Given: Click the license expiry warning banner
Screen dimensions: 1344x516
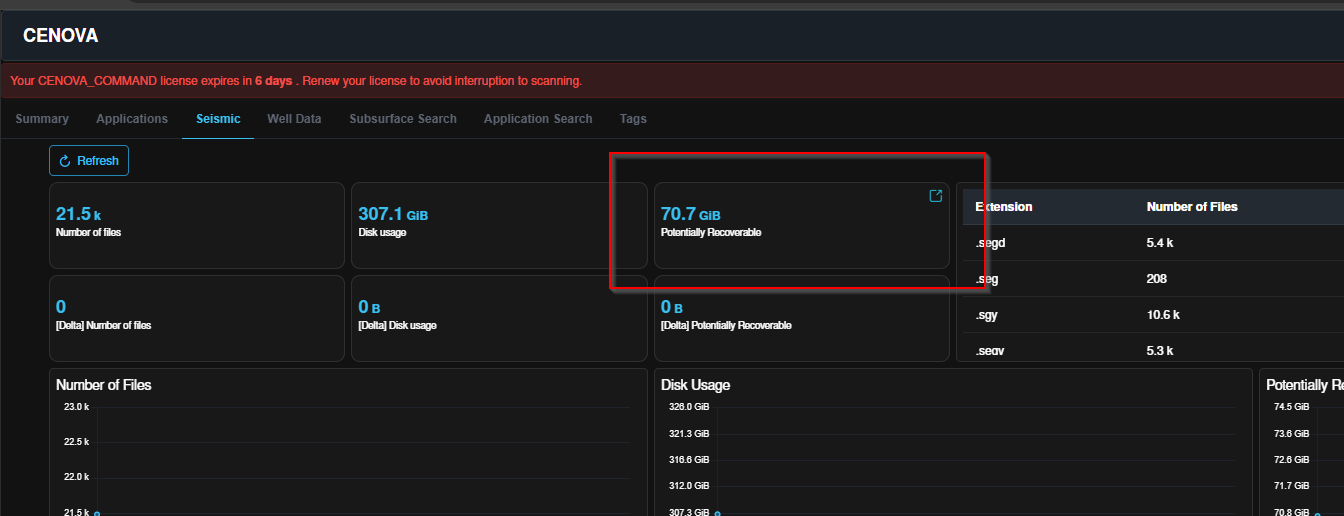Looking at the screenshot, I should 672,80.
